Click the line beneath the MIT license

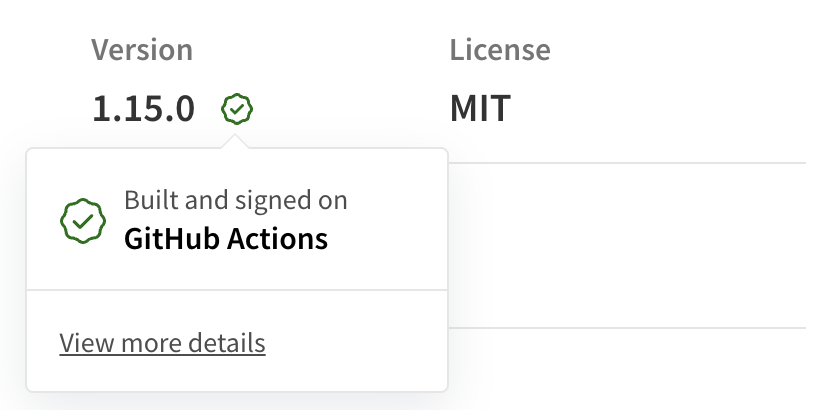pyautogui.click(x=625, y=162)
